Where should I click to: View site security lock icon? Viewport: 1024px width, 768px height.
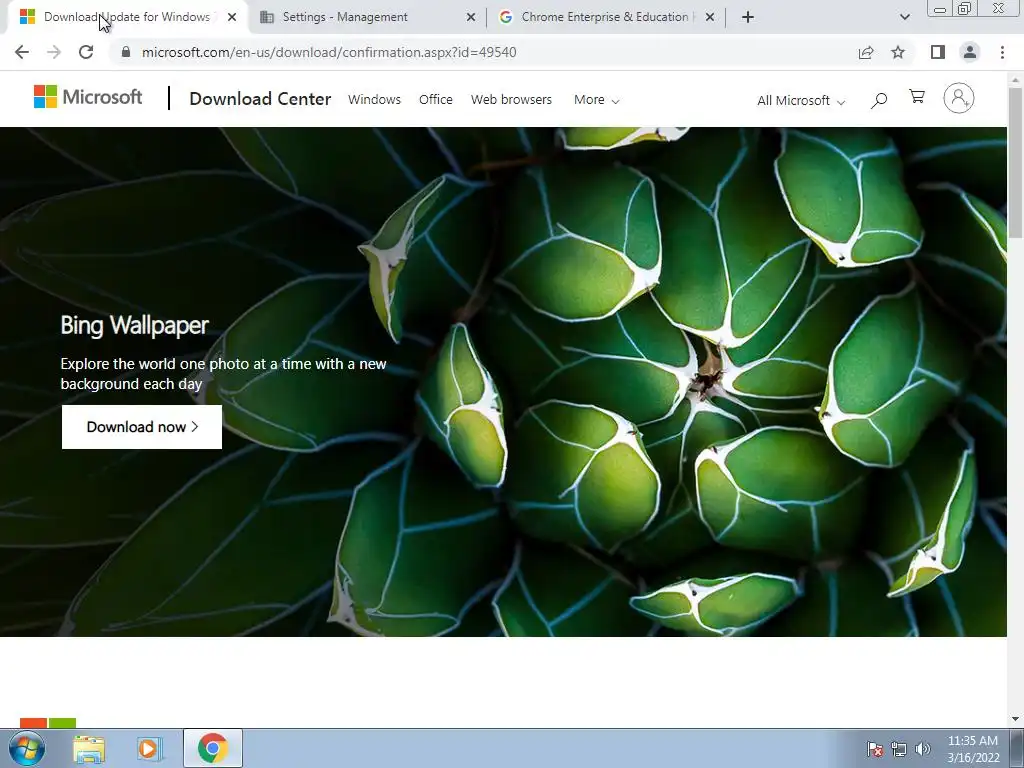pyautogui.click(x=125, y=52)
